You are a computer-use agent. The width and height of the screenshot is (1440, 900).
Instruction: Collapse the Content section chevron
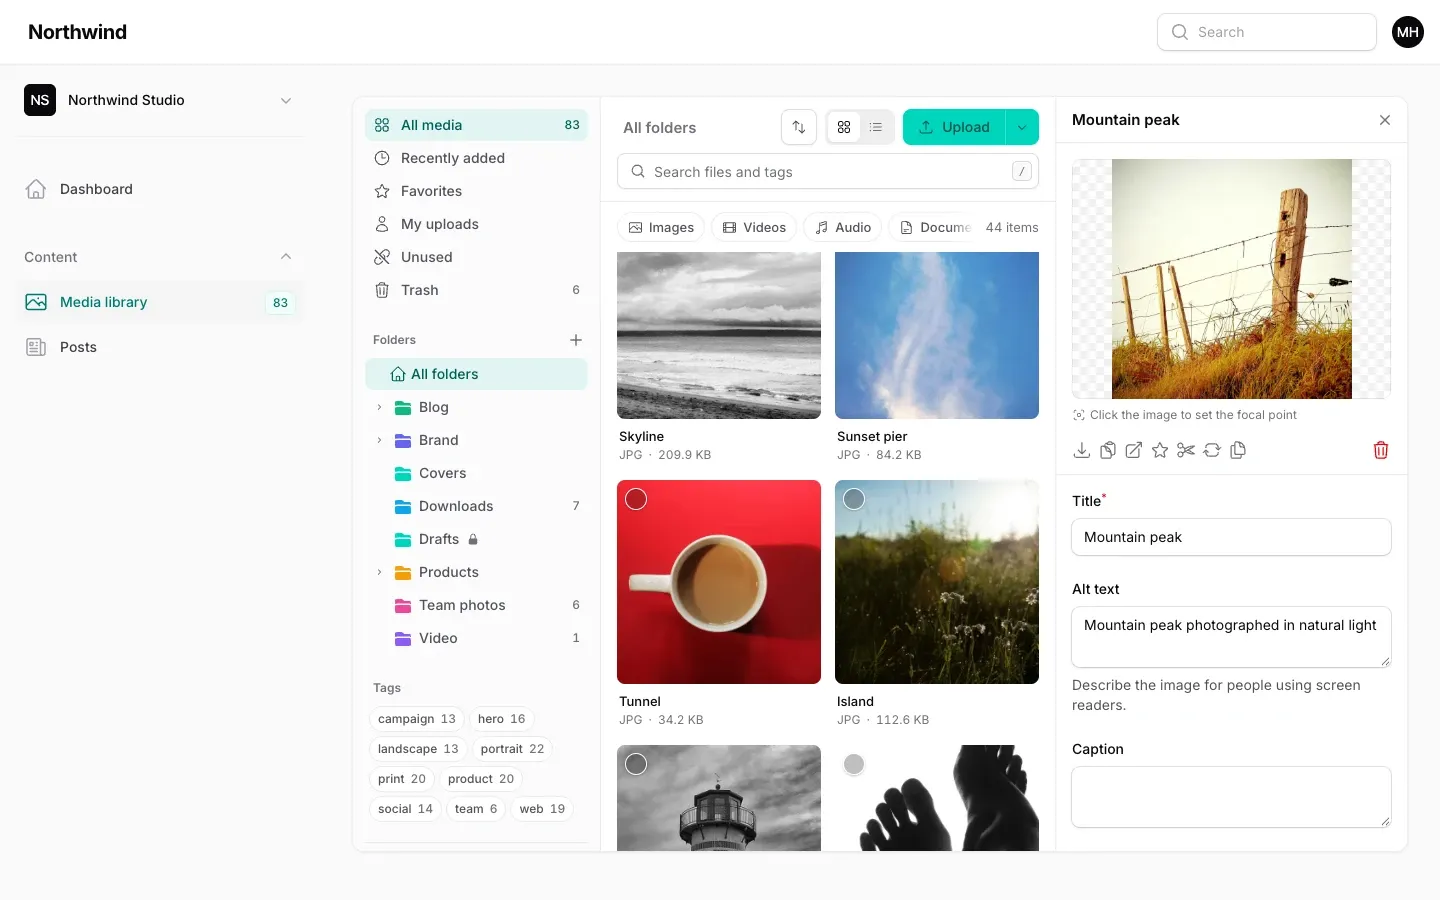coord(286,257)
